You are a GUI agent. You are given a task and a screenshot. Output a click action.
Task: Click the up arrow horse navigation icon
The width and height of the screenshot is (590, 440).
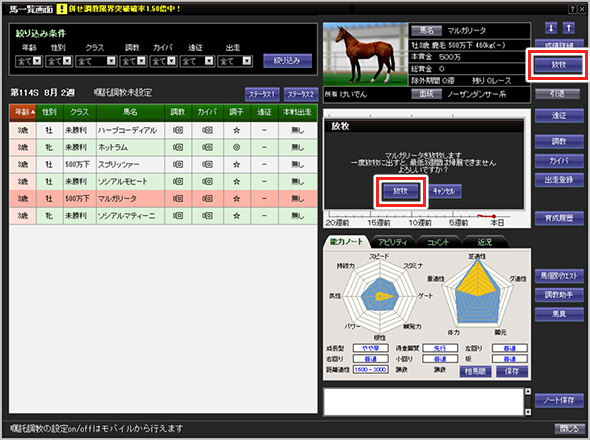pos(569,28)
